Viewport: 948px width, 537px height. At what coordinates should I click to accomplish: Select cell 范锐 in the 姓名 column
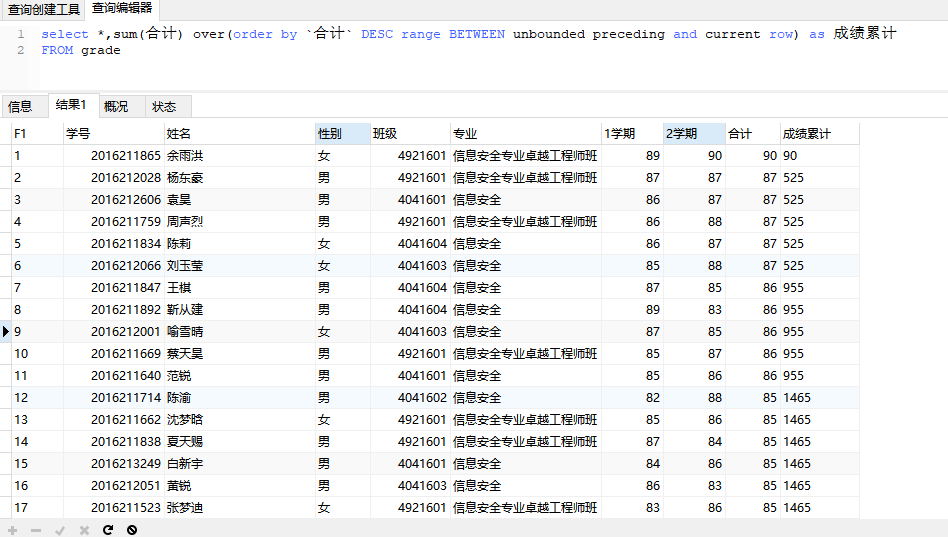click(x=239, y=376)
